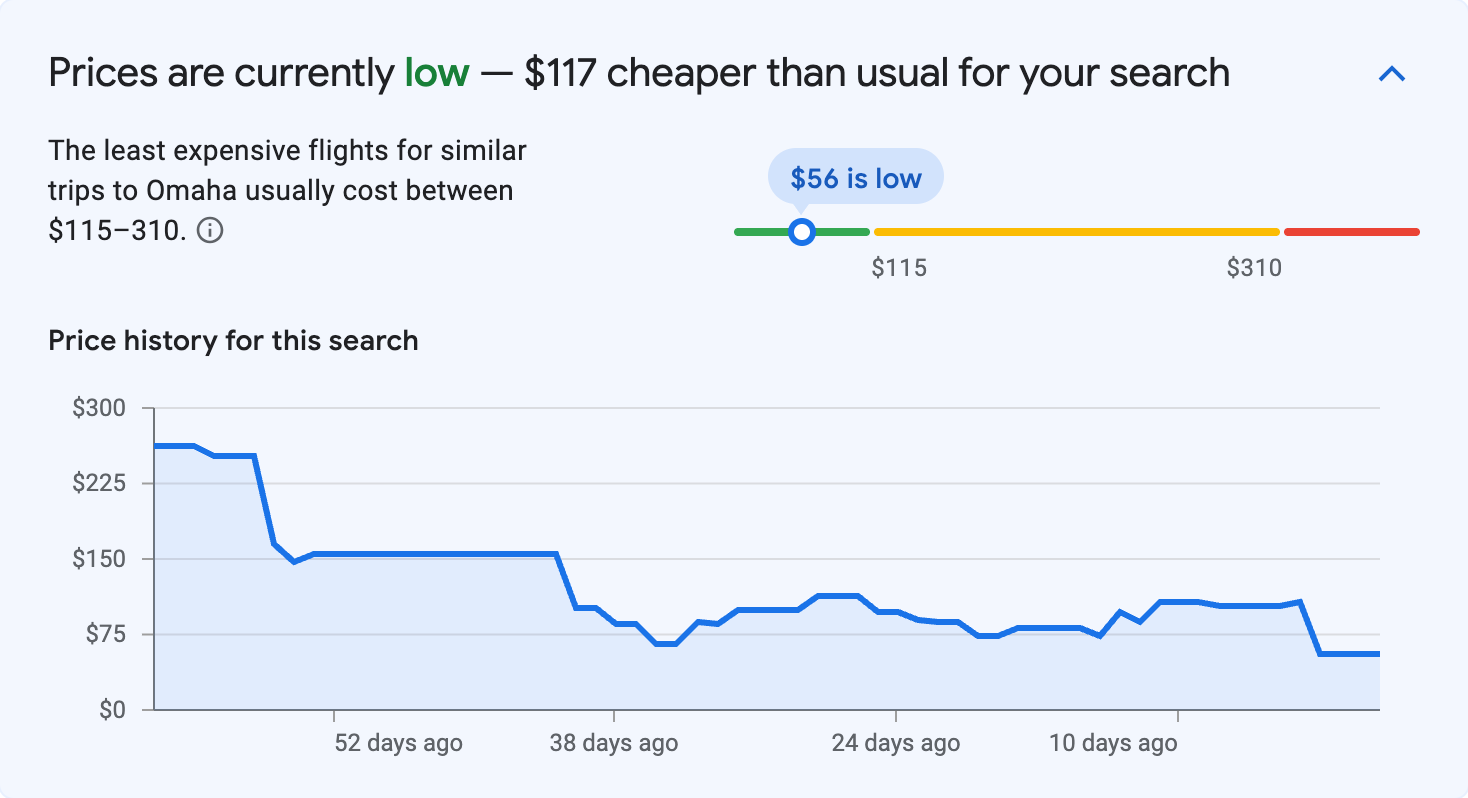Click the '$310' label under the slider
The image size is (1468, 798).
pyautogui.click(x=1254, y=267)
